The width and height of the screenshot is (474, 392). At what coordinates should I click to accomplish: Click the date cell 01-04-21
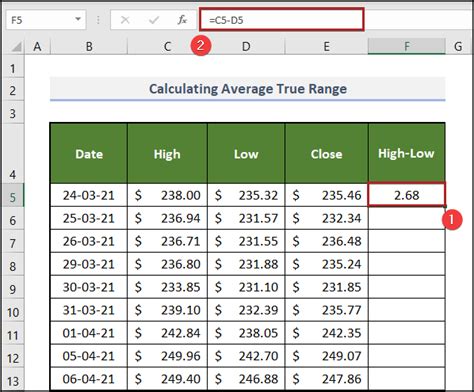click(89, 333)
